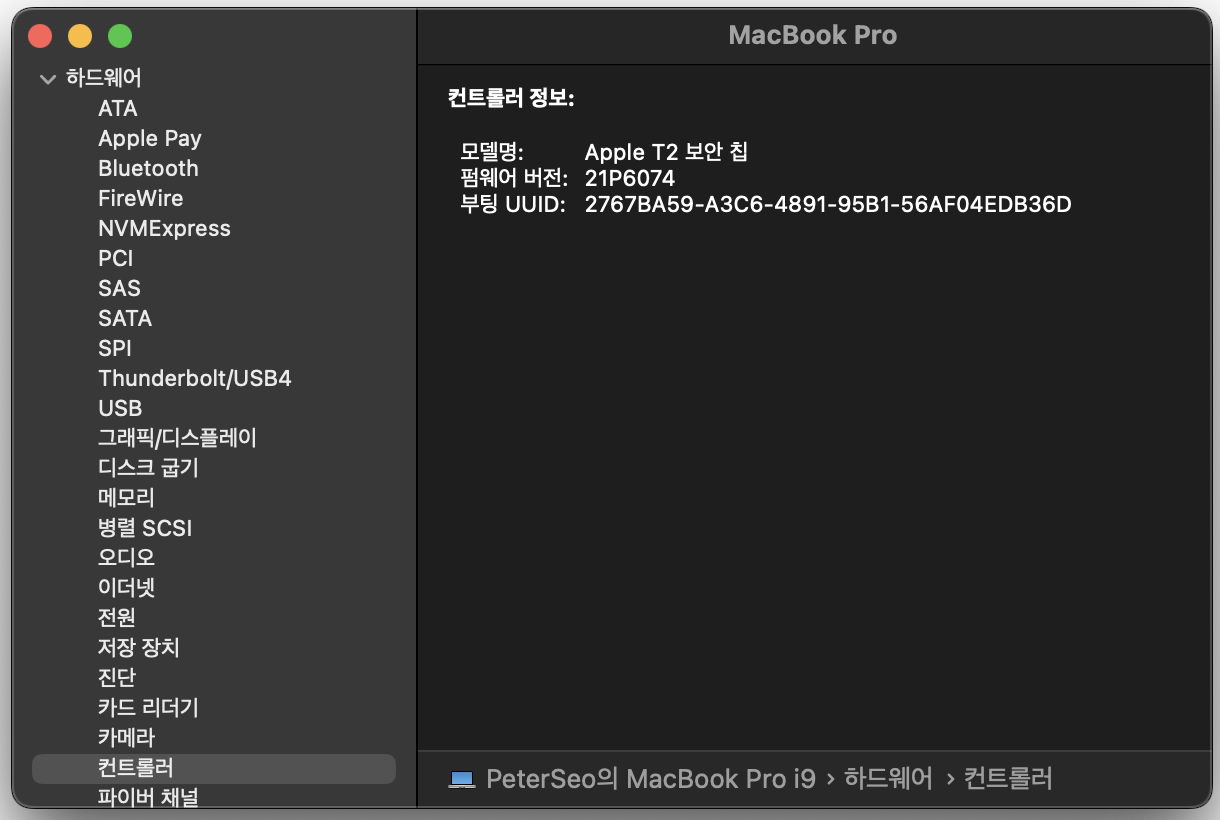Image resolution: width=1220 pixels, height=820 pixels.
Task: Click the green full-screen button
Action: click(x=120, y=36)
